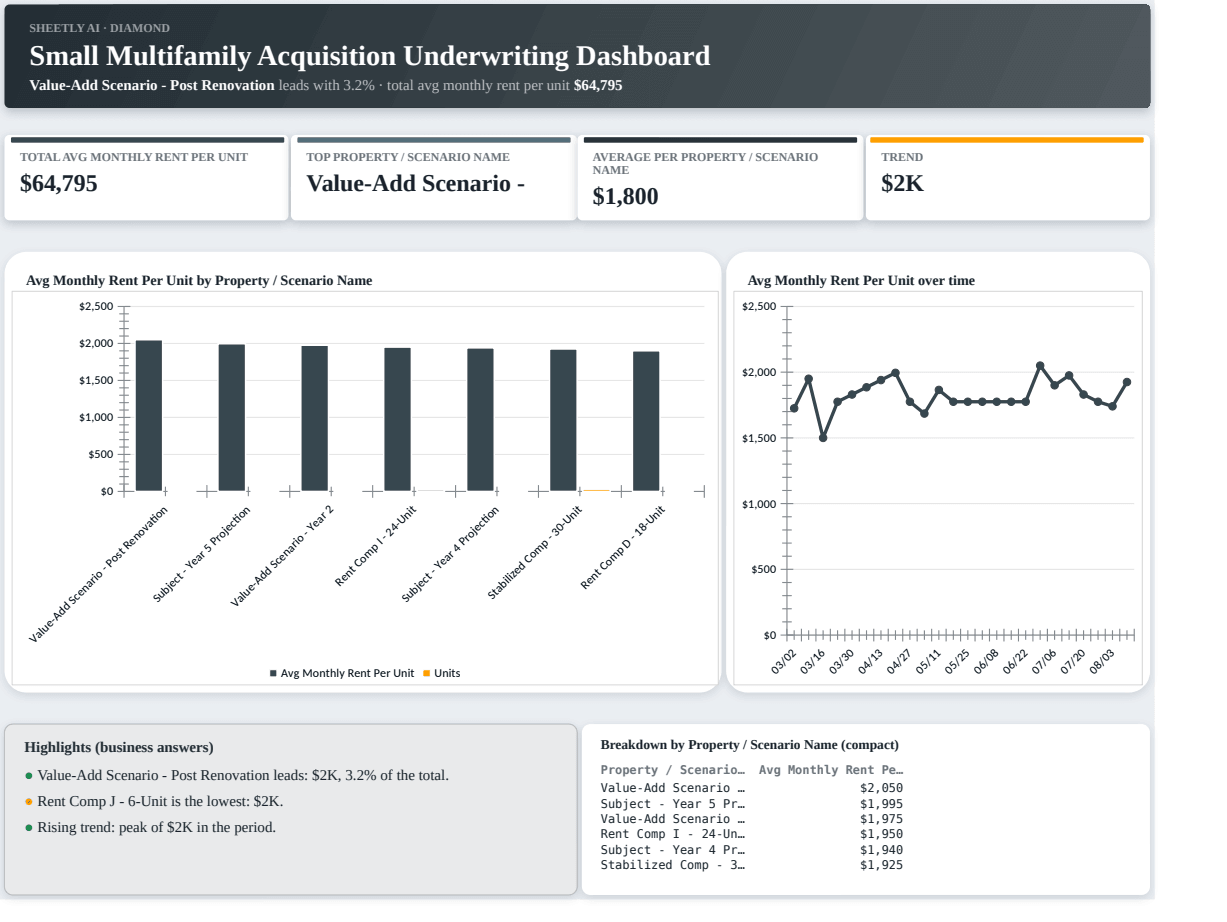Image resolution: width=1227 pixels, height=922 pixels.
Task: Toggle the Avg Monthly Rent Per Unit legend swatch
Action: click(x=273, y=673)
